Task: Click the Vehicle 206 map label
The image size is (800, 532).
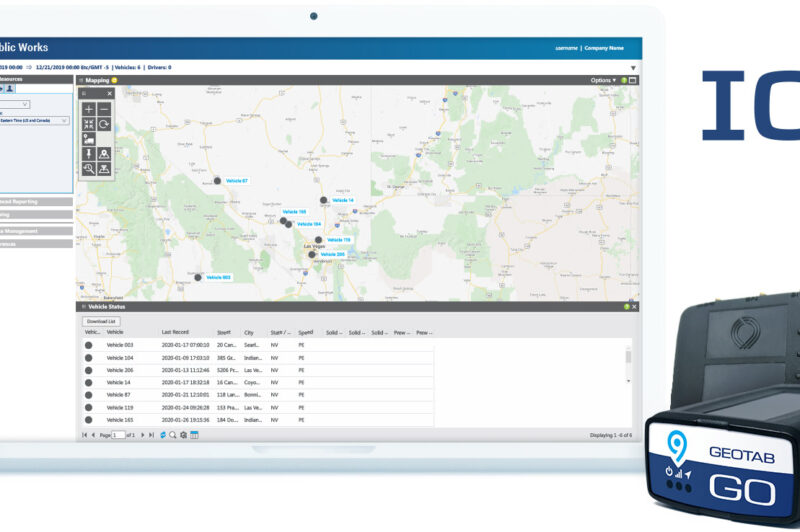Action: point(333,254)
